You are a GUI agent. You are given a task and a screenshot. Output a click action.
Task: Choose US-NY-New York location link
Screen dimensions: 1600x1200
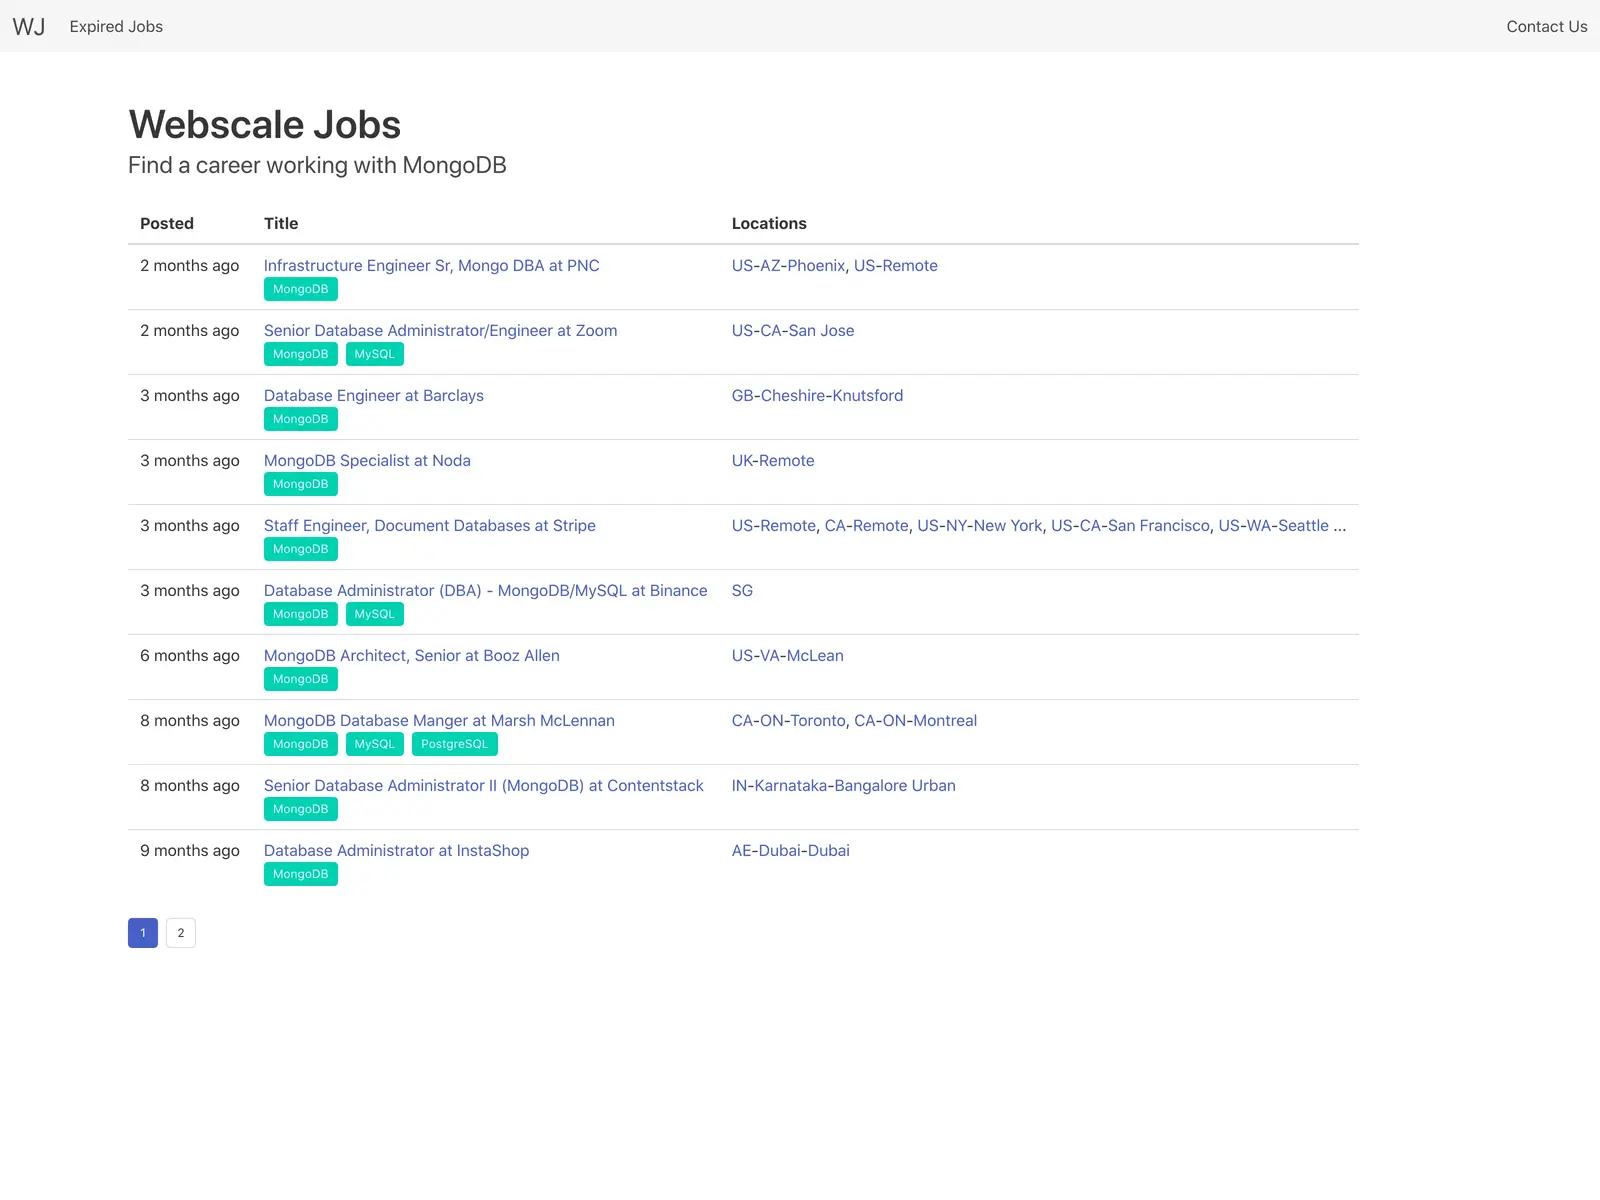[x=979, y=525]
